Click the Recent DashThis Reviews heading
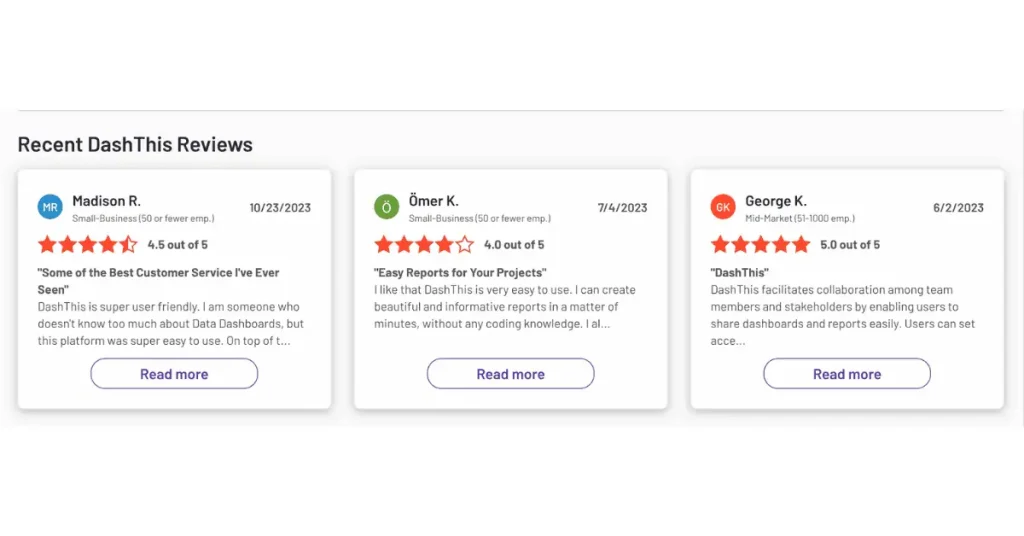The image size is (1024, 536). 135,144
